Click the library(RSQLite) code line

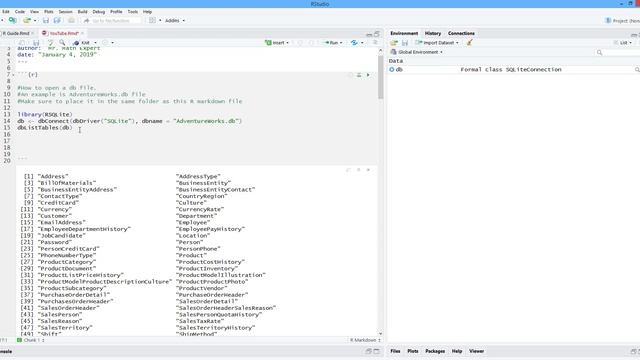coord(44,115)
